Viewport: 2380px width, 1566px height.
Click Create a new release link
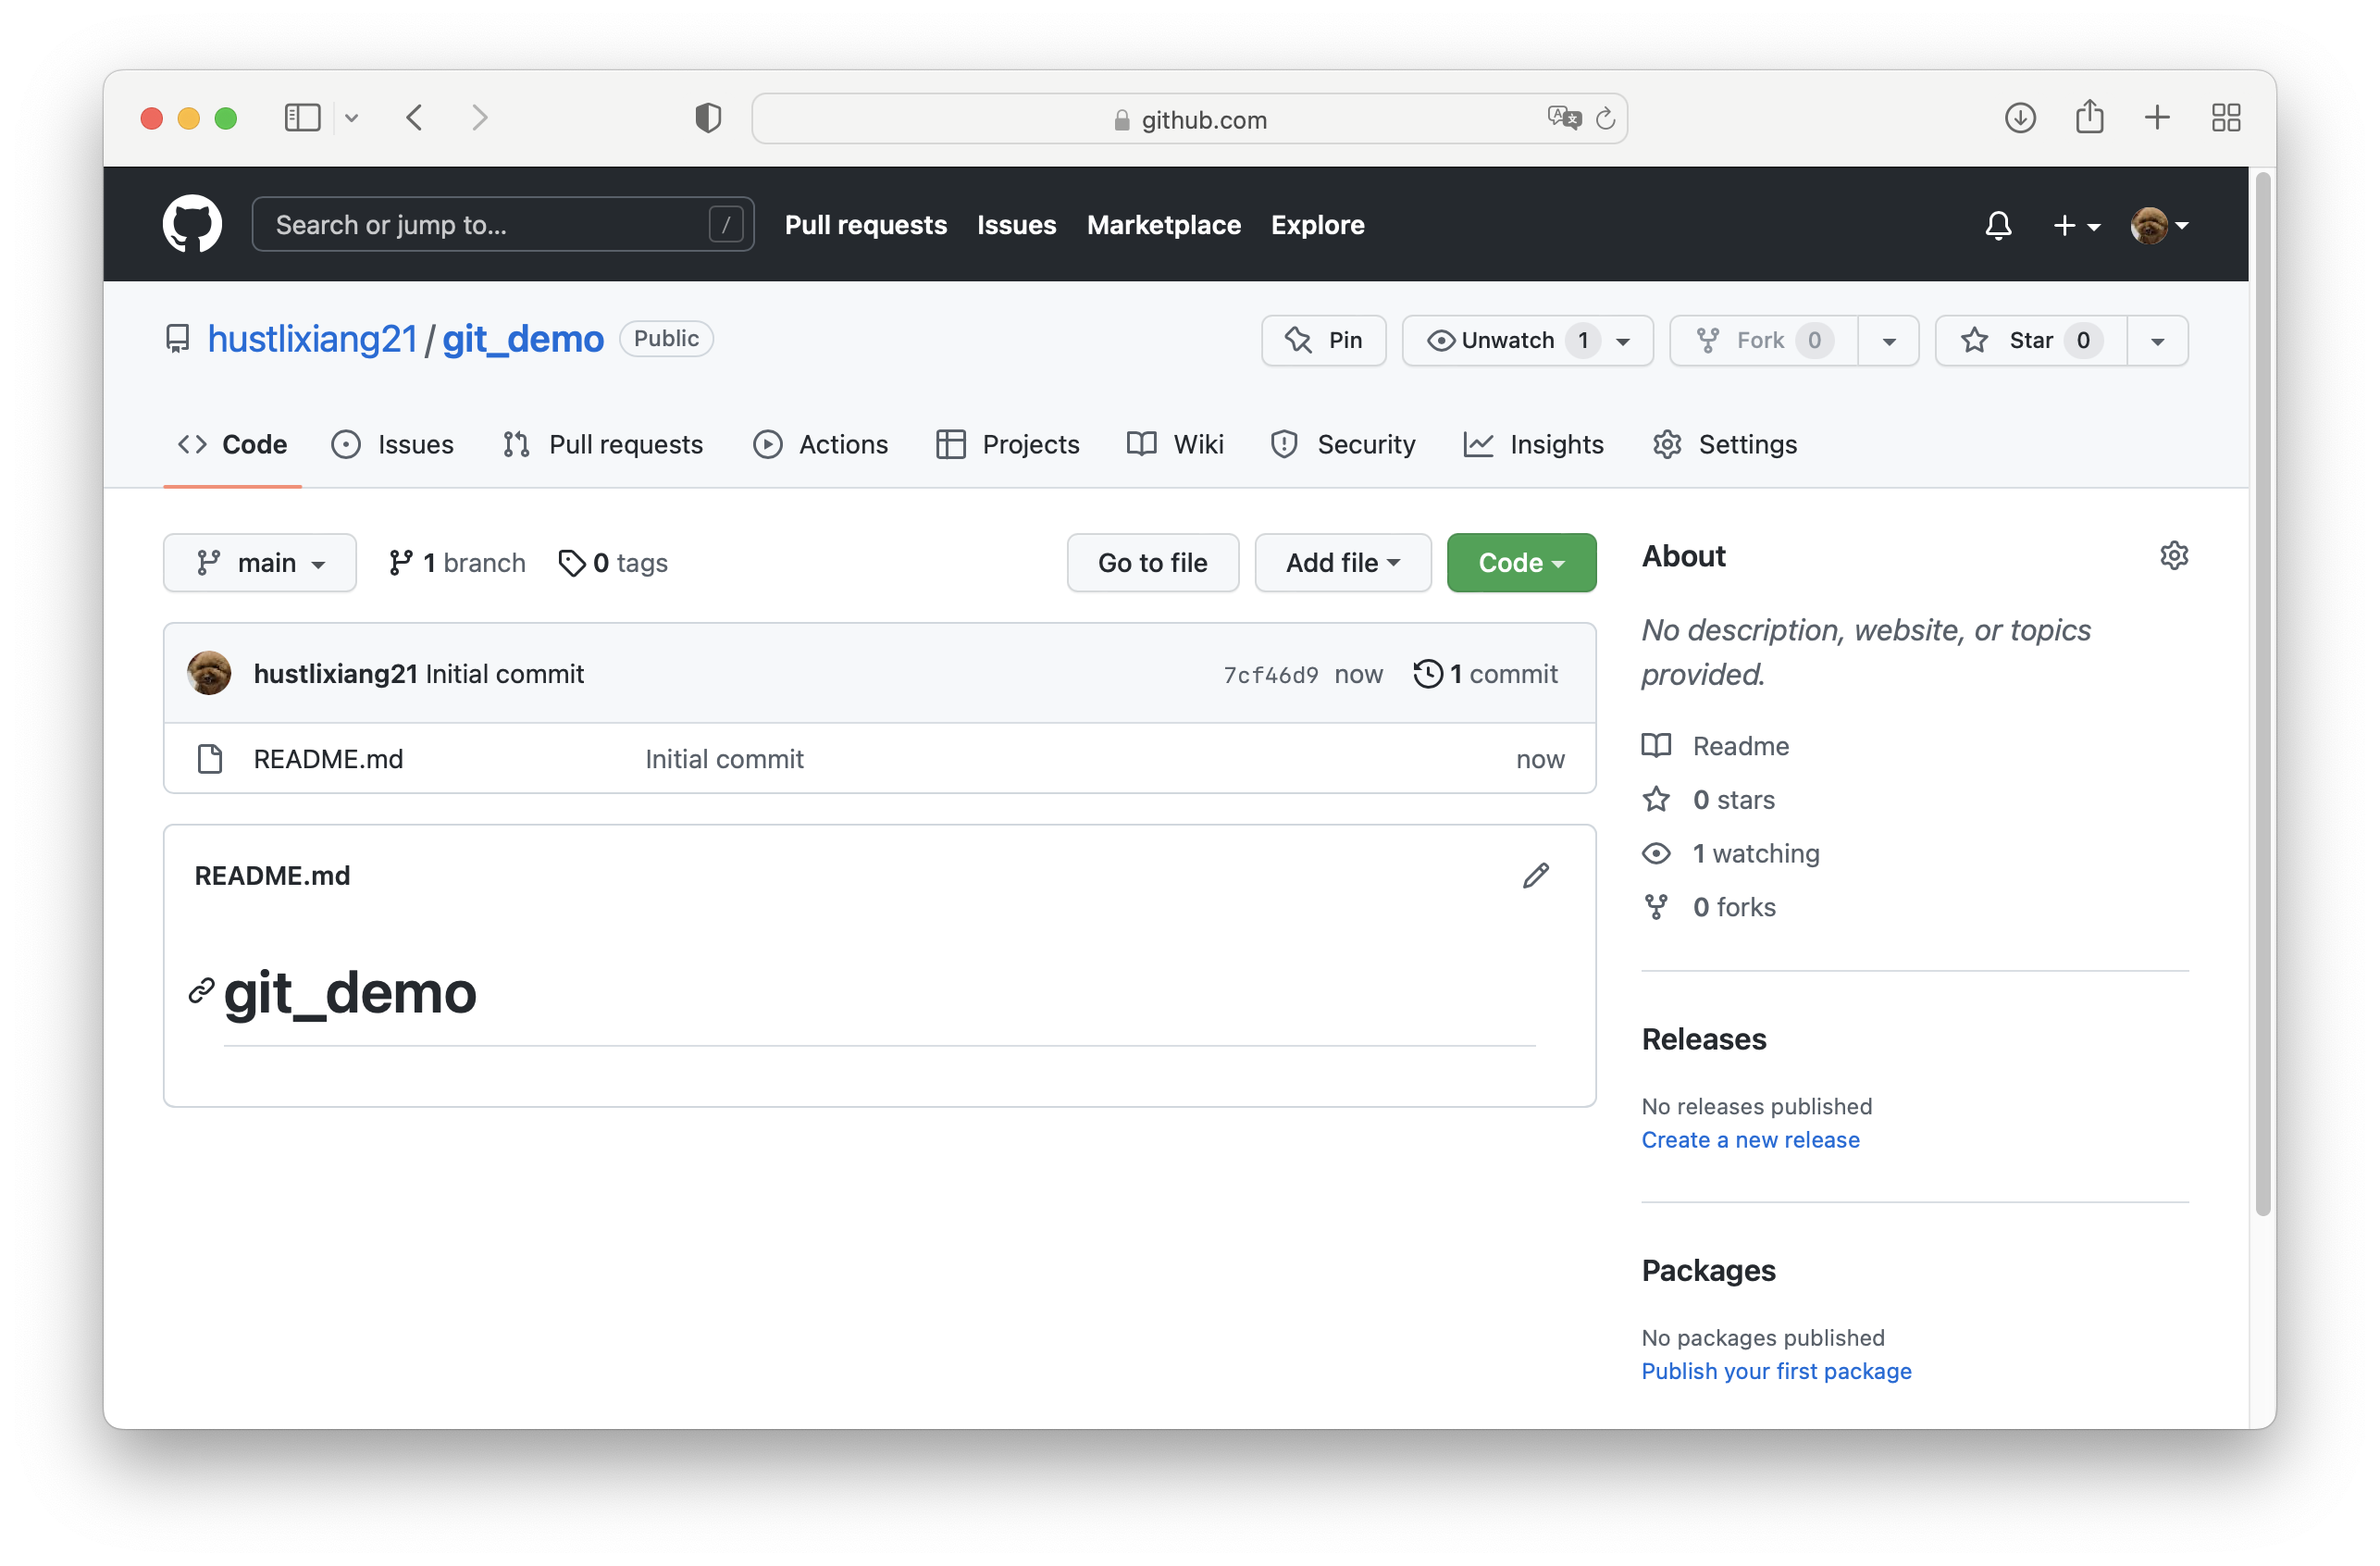tap(1750, 1140)
